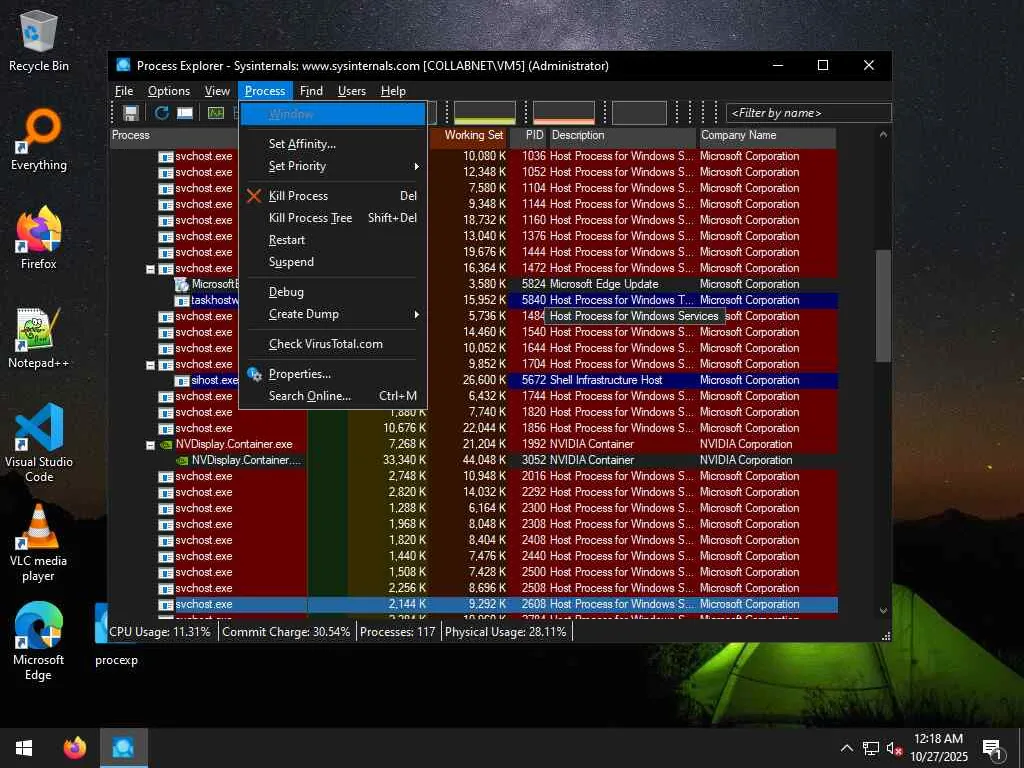The width and height of the screenshot is (1024, 768).
Task: Show hidden tray icons chevron
Action: coord(846,748)
